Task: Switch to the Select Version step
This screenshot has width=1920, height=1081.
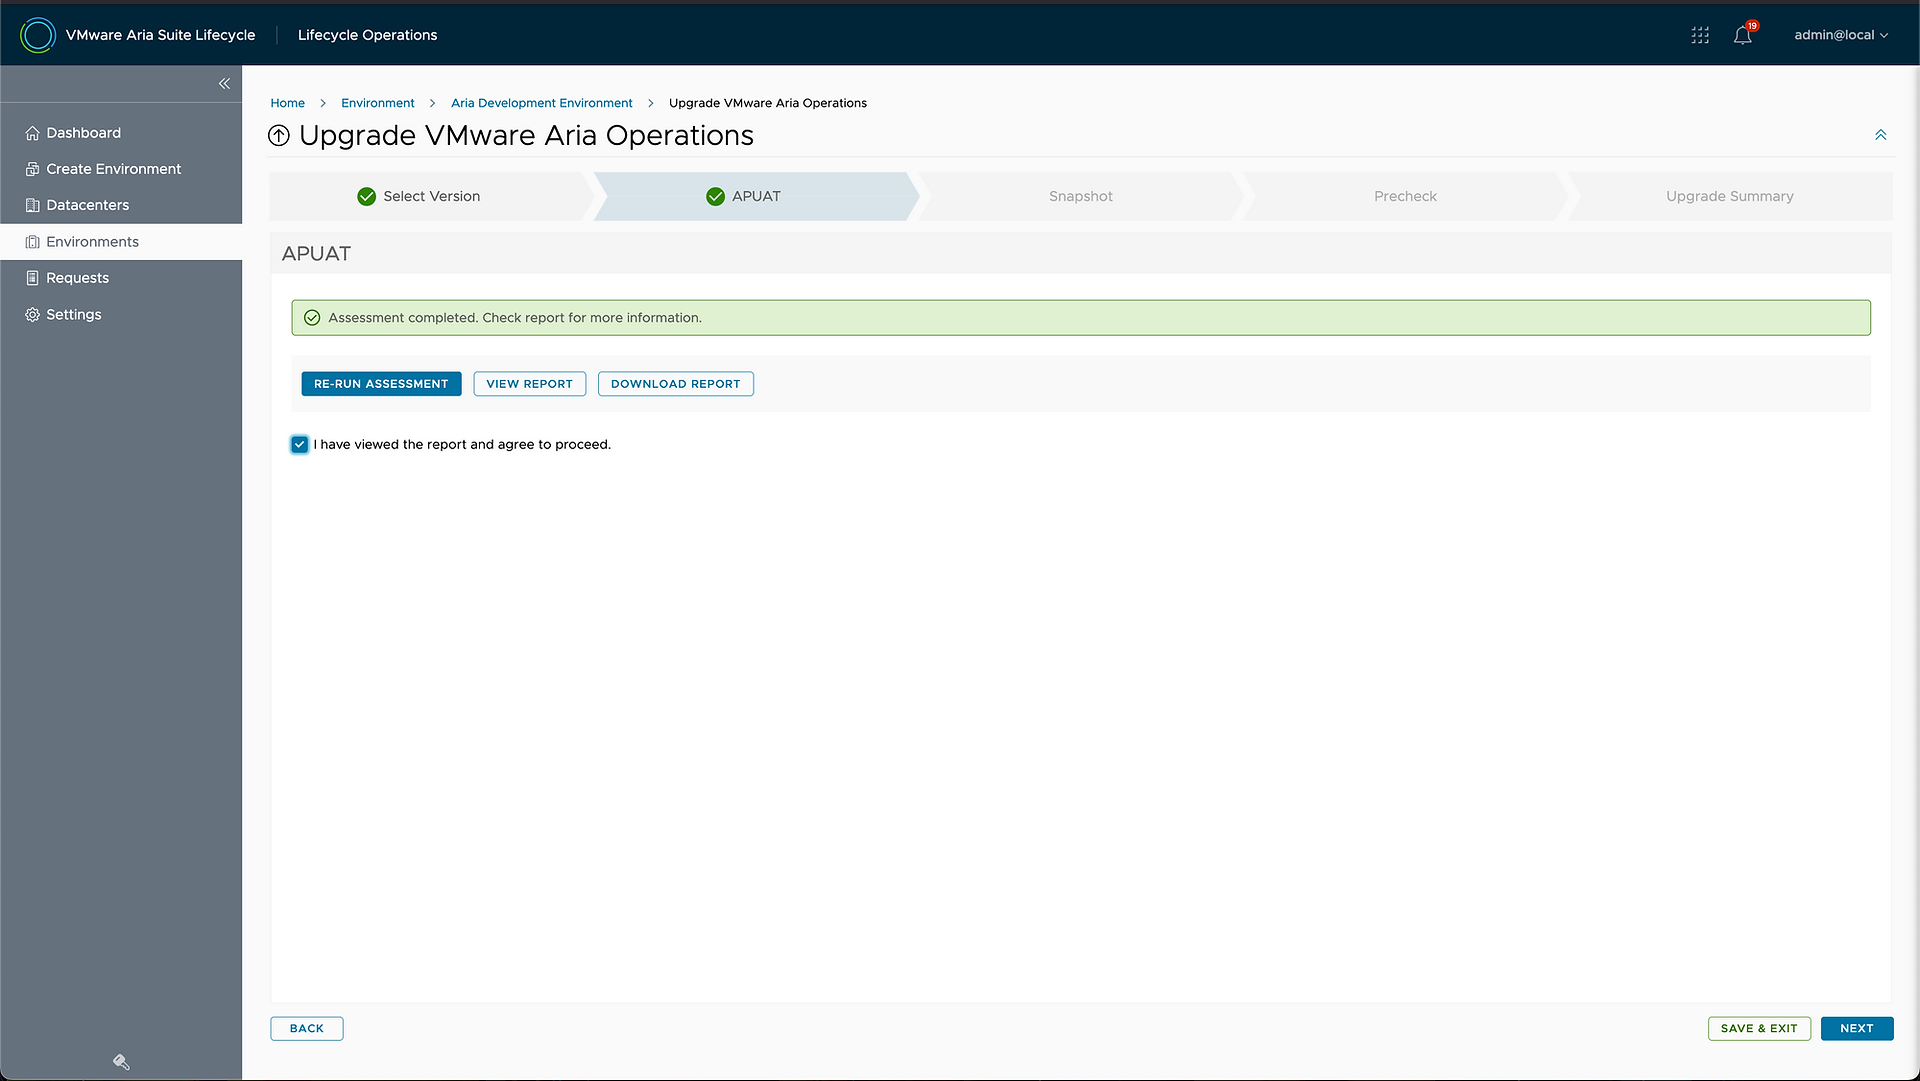Action: coord(431,197)
